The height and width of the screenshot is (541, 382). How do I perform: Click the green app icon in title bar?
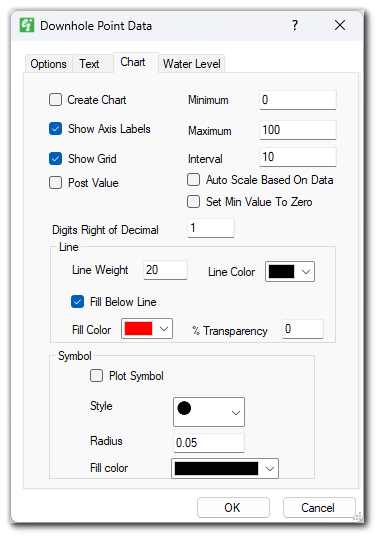click(27, 25)
